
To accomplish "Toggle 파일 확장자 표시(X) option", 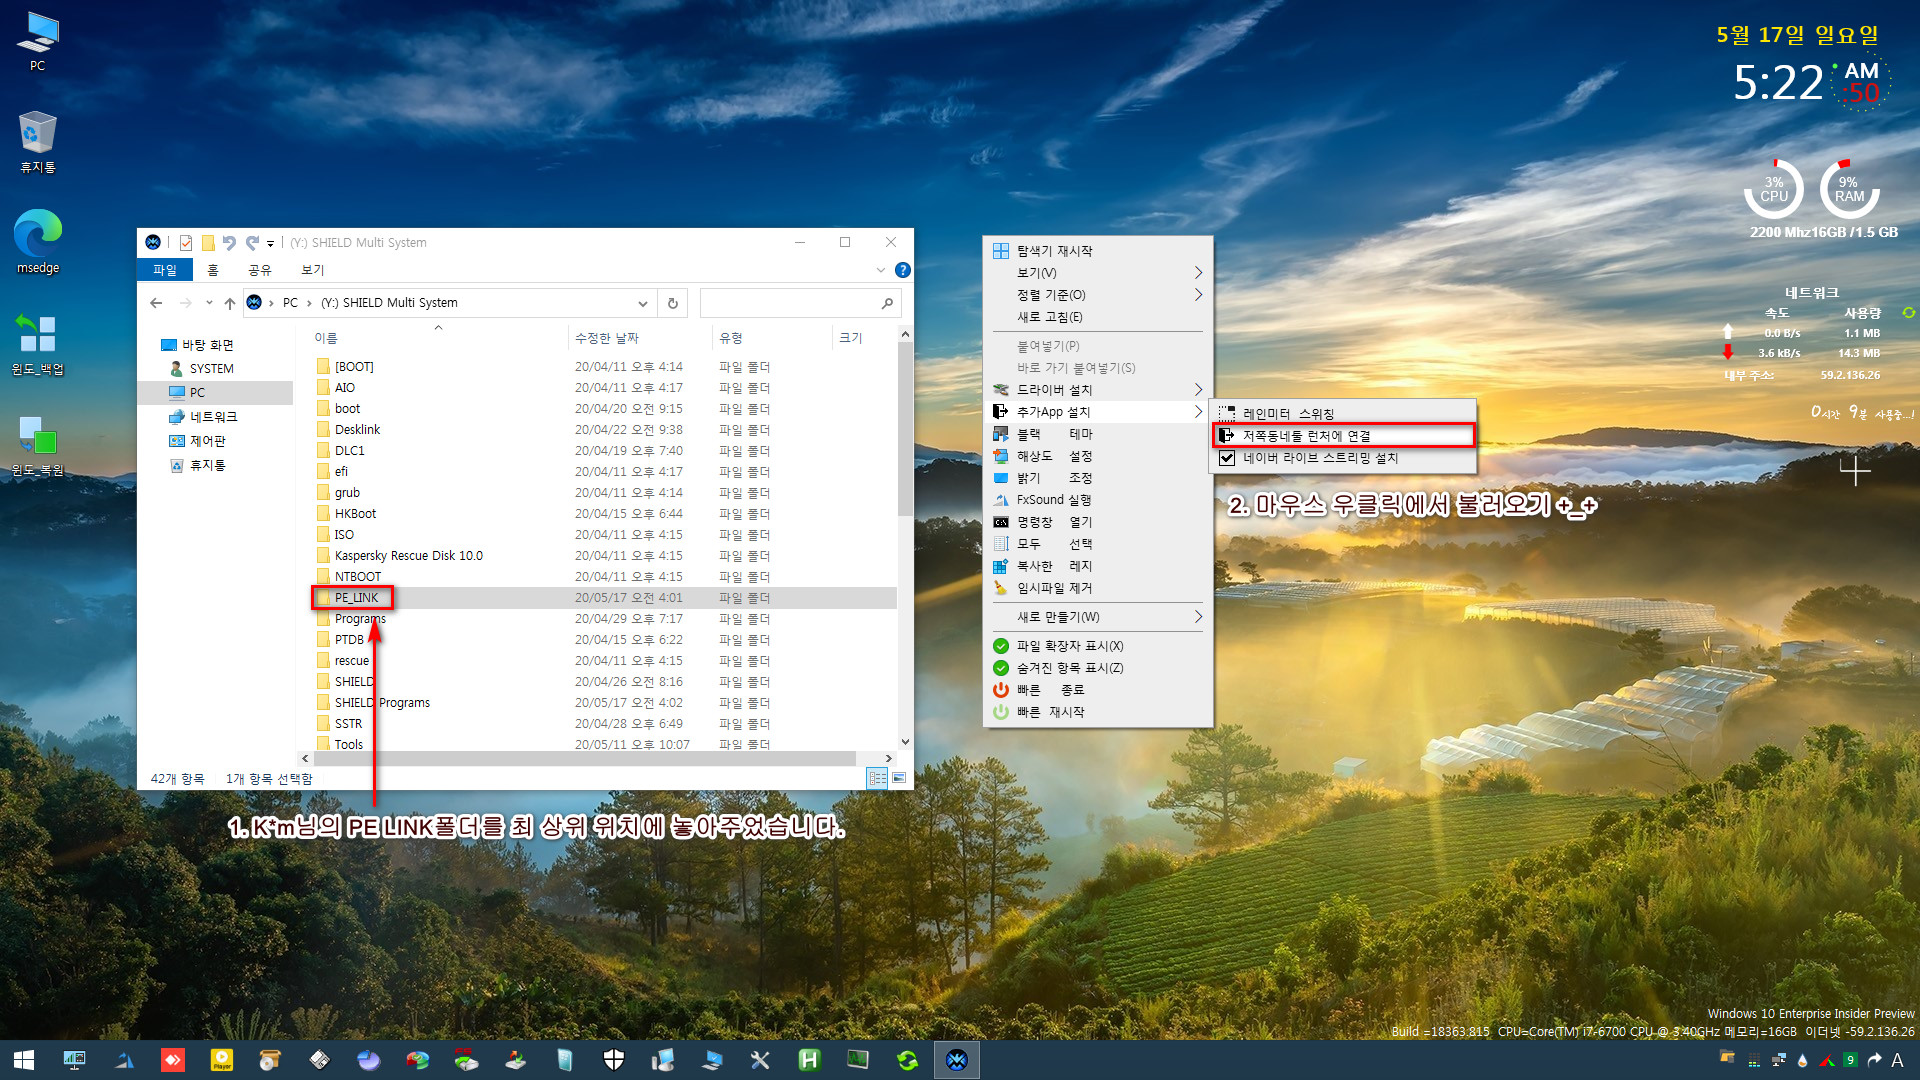I will click(x=1097, y=646).
